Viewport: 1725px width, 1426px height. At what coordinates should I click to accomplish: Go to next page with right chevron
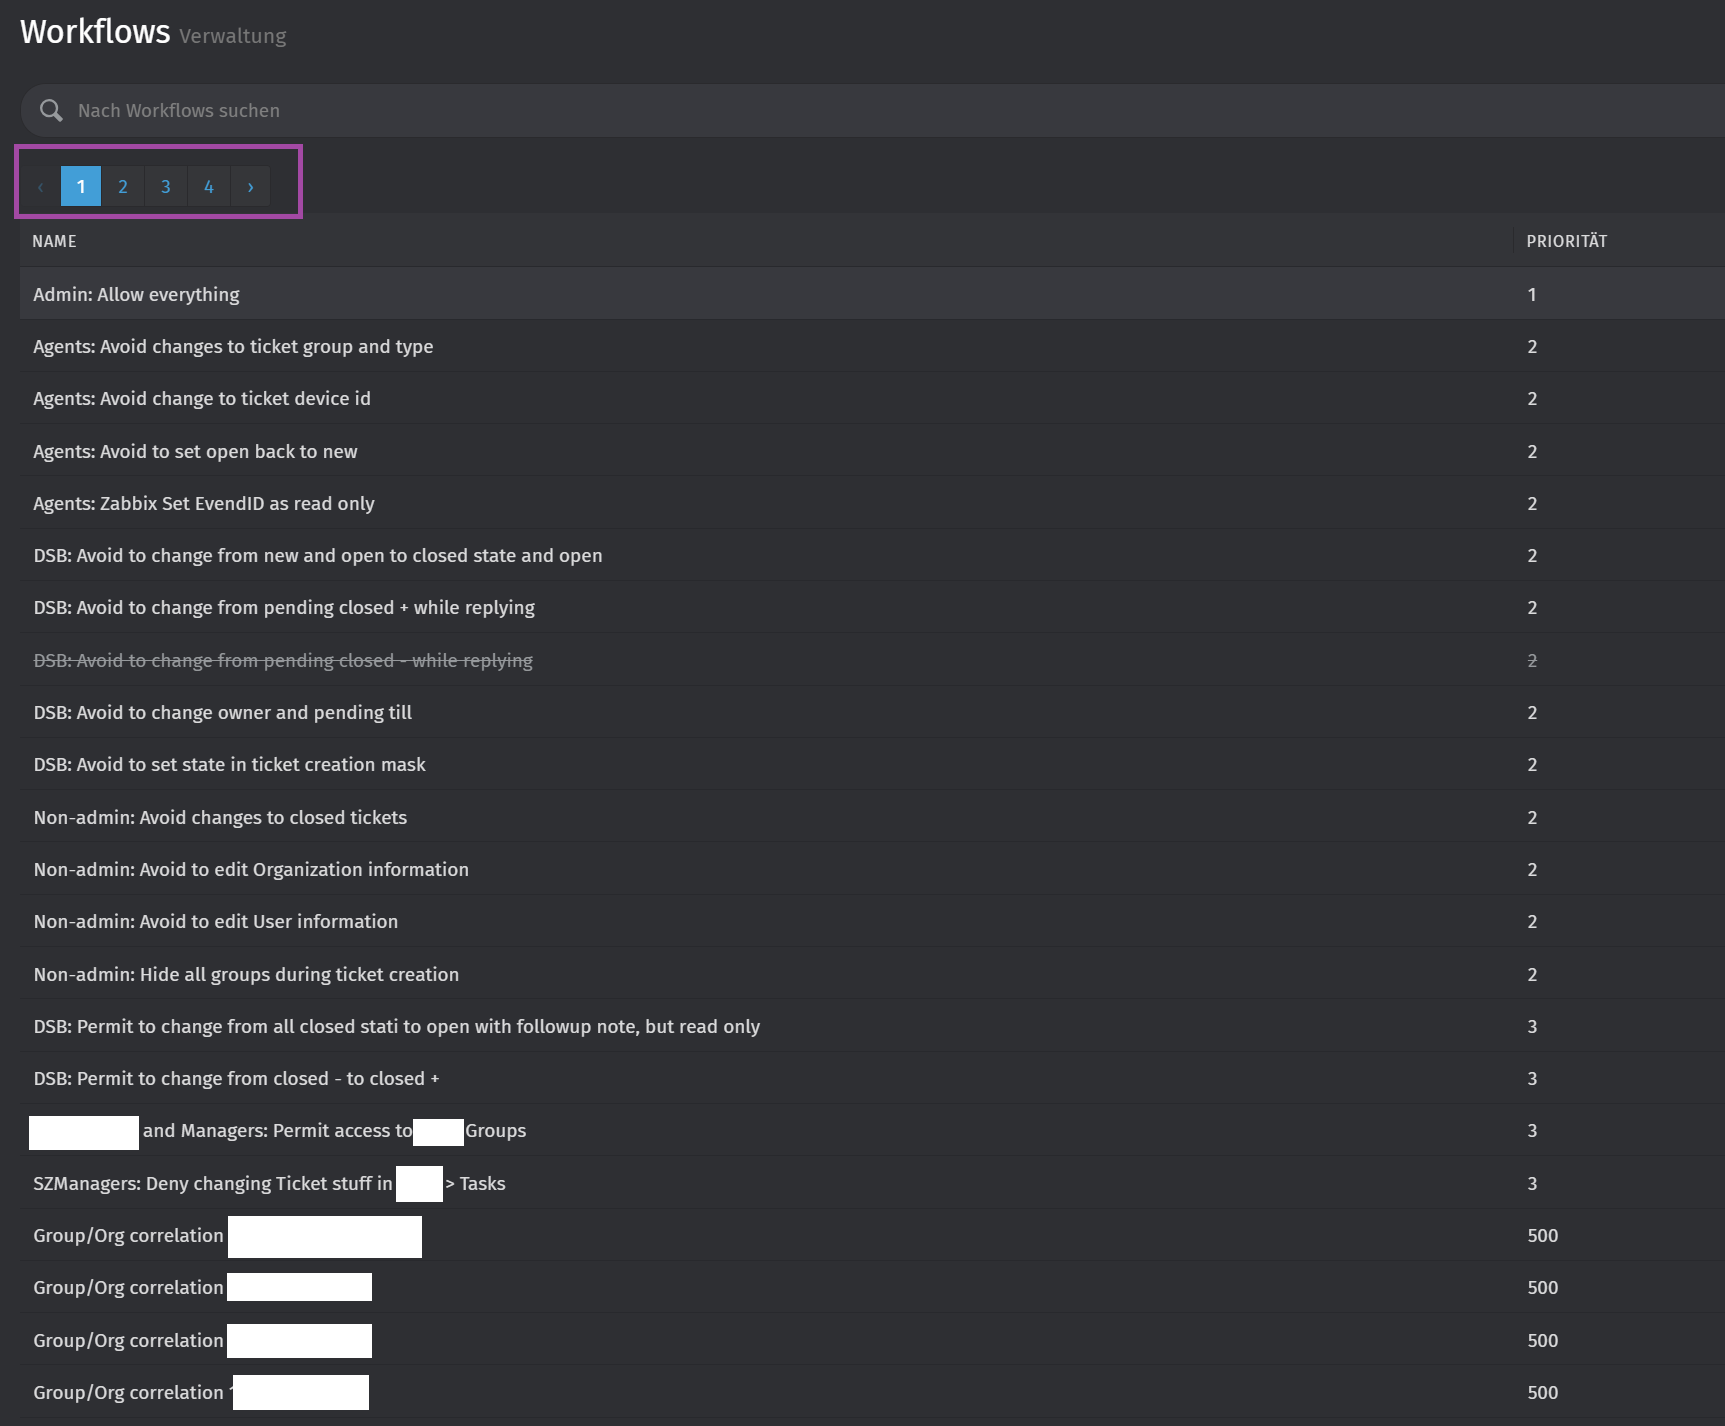tap(250, 187)
